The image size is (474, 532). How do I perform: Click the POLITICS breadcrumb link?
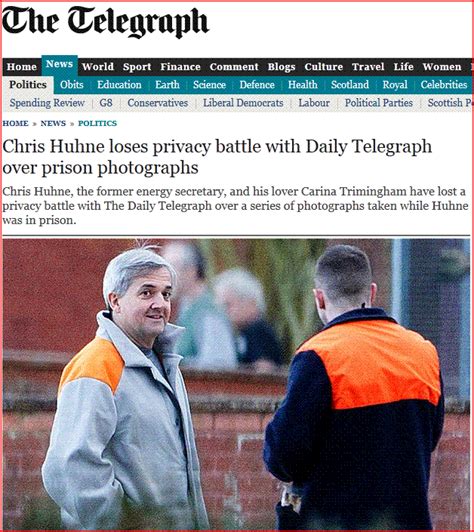point(98,123)
